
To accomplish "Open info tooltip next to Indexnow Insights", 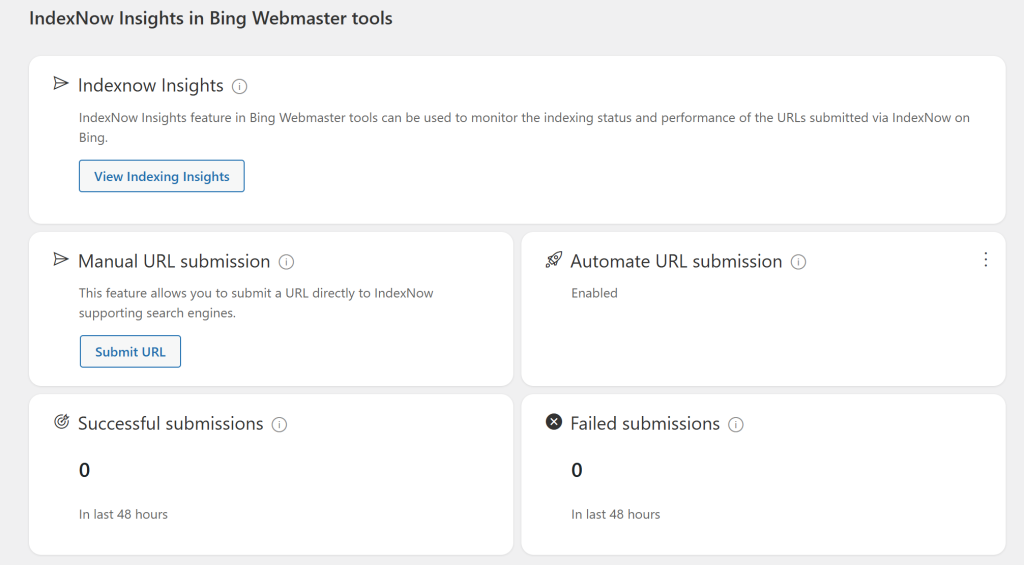I will (x=240, y=86).
